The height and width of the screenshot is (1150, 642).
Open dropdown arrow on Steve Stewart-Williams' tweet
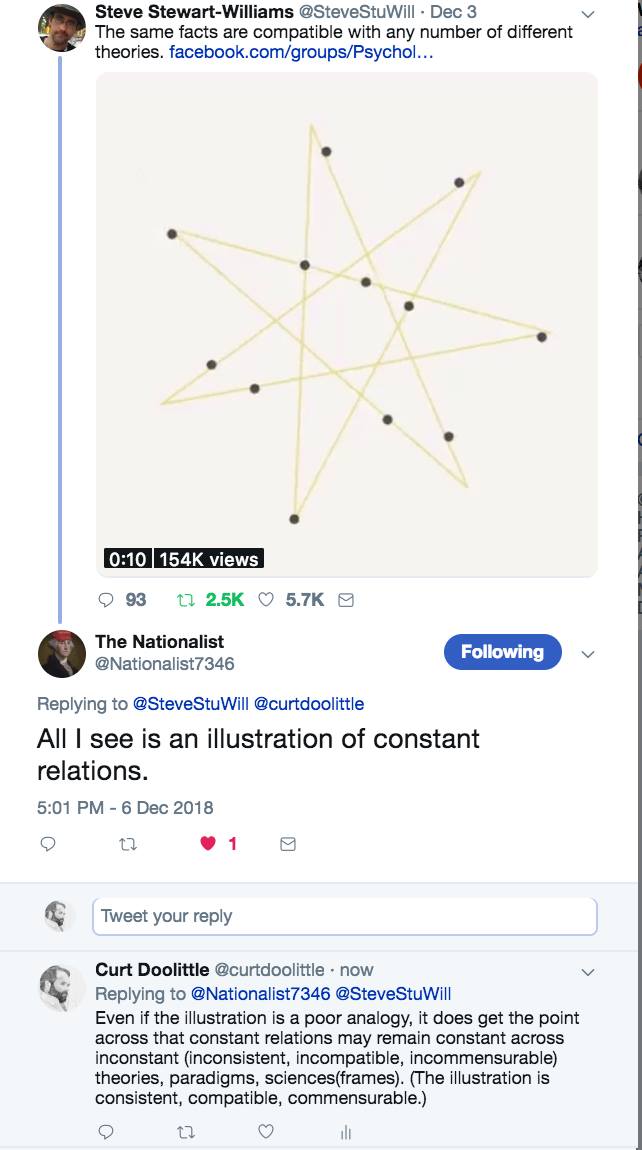tap(588, 14)
